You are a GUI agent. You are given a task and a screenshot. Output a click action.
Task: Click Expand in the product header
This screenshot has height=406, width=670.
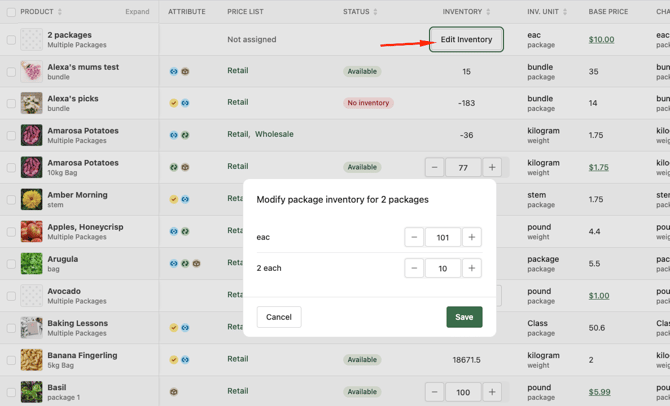coord(137,12)
